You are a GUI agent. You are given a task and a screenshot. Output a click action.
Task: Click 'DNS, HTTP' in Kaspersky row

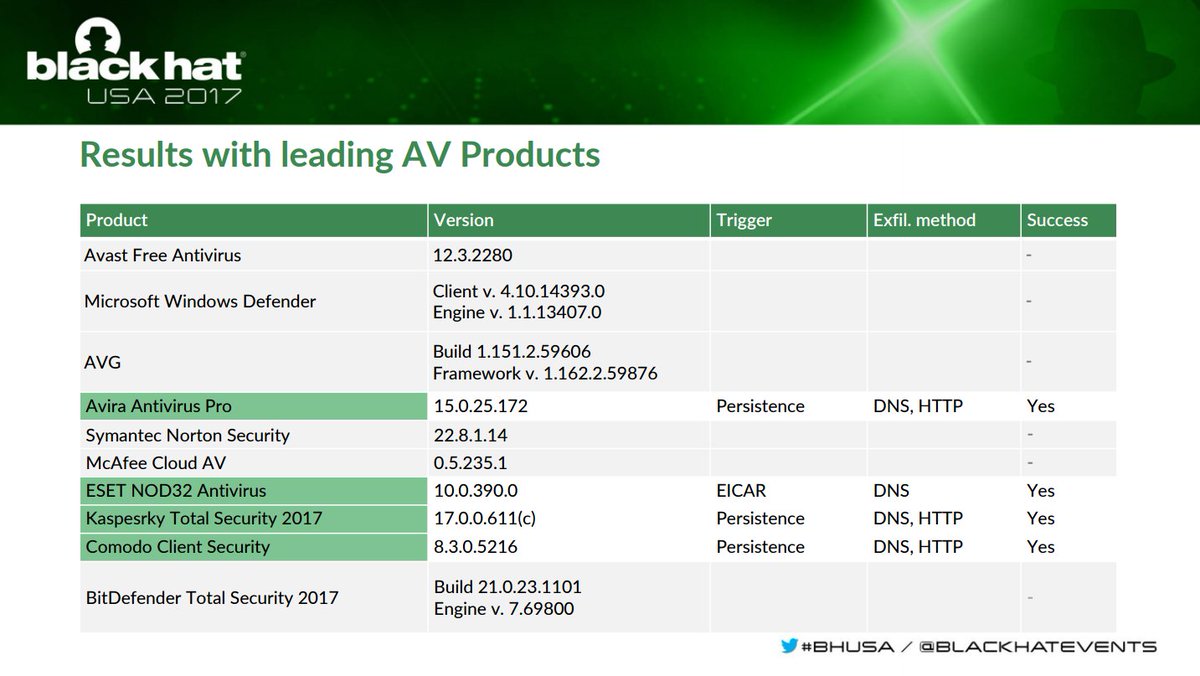click(x=917, y=519)
